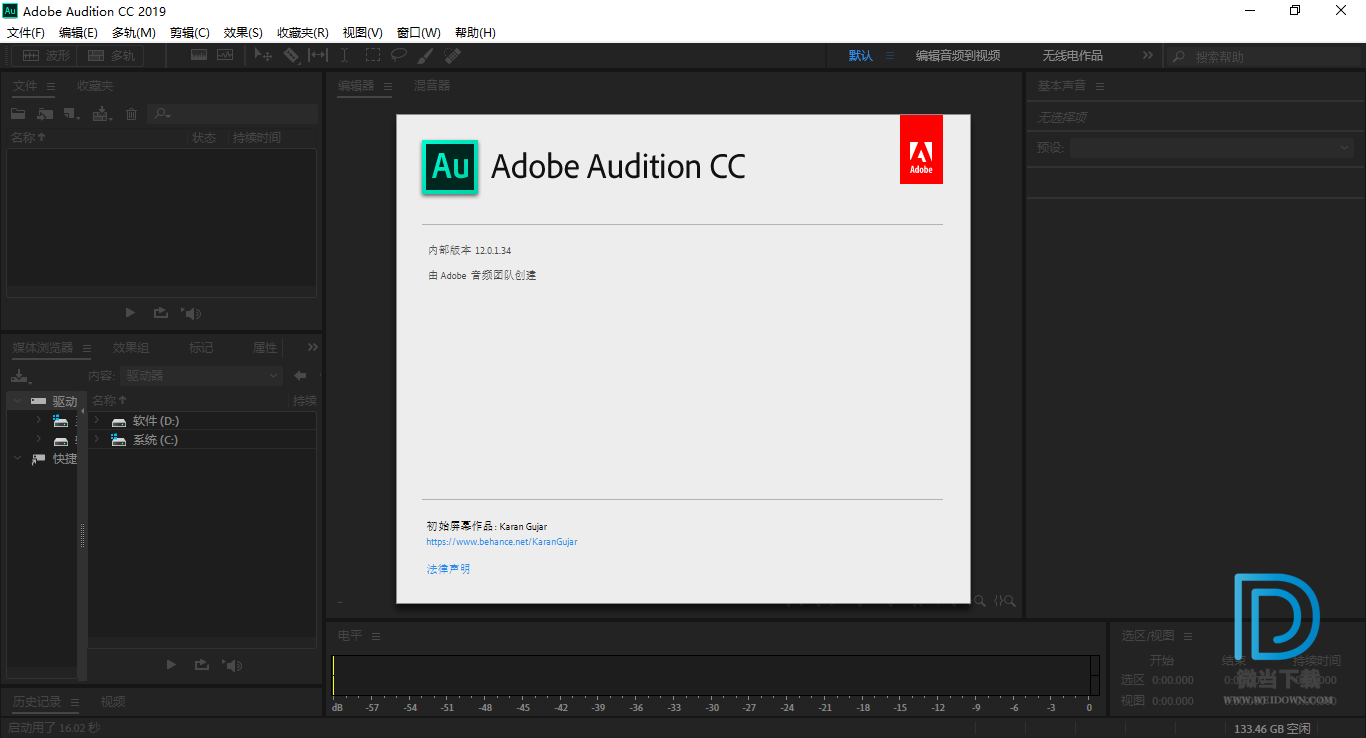
Task: Click the import file icon in Files panel
Action: coord(45,114)
